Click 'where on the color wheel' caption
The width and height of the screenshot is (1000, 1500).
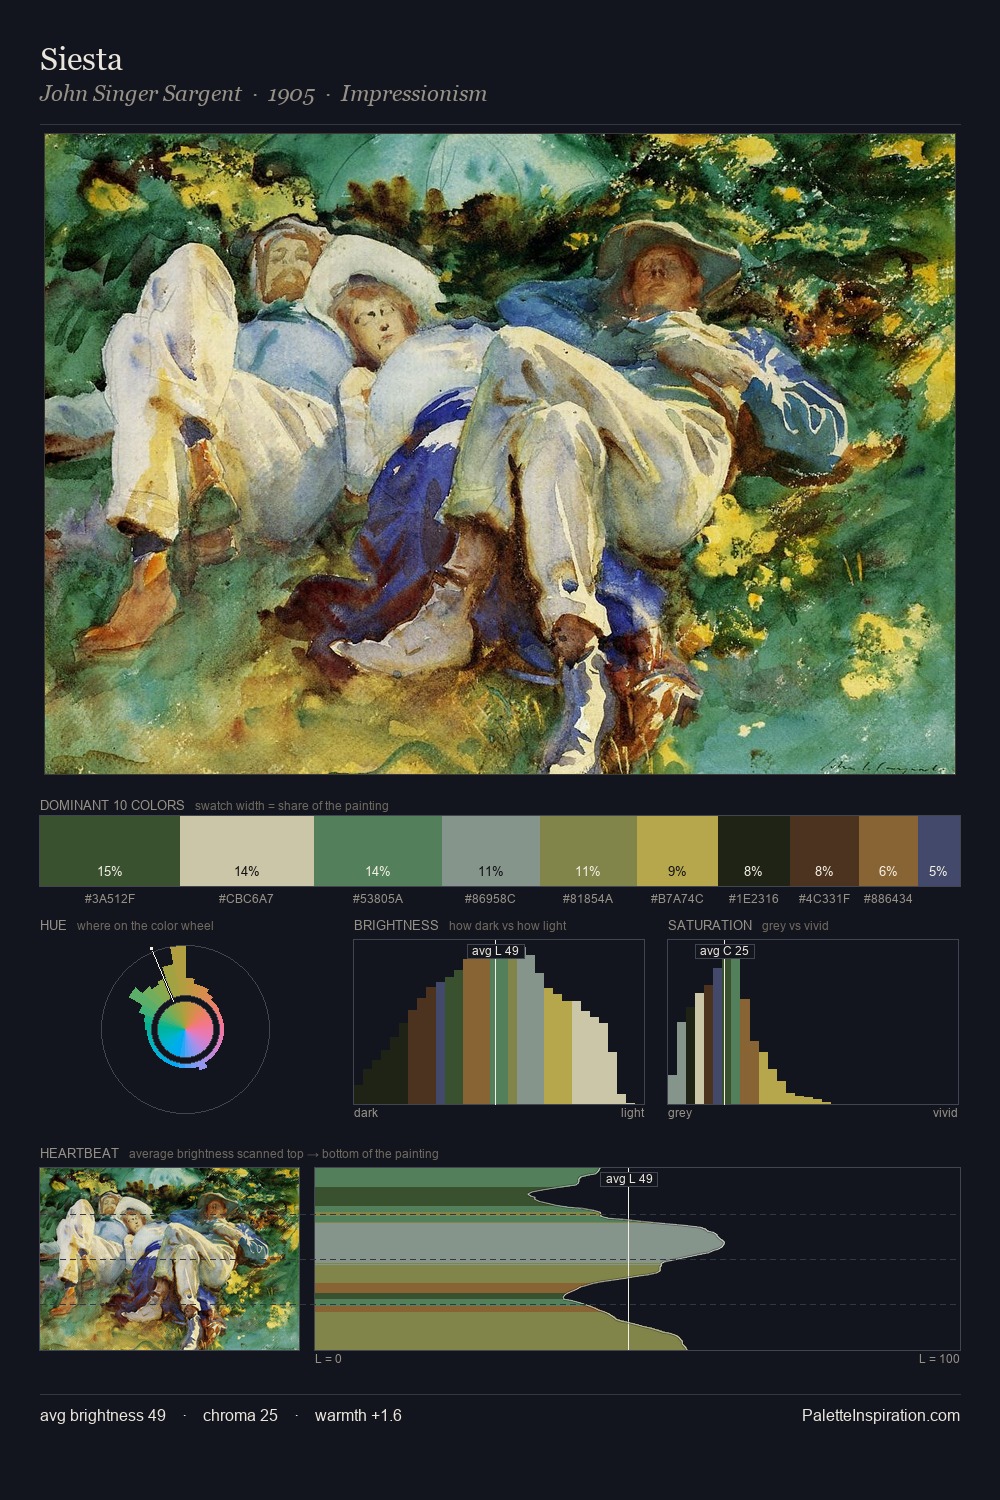[x=145, y=926]
